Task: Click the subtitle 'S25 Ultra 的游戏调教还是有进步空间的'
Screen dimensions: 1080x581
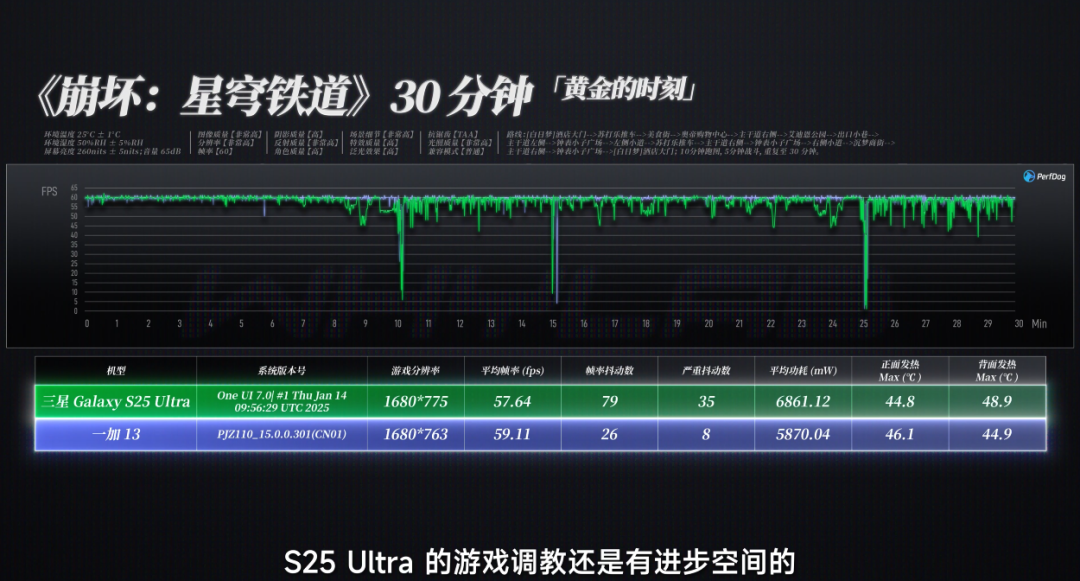Action: [x=540, y=562]
